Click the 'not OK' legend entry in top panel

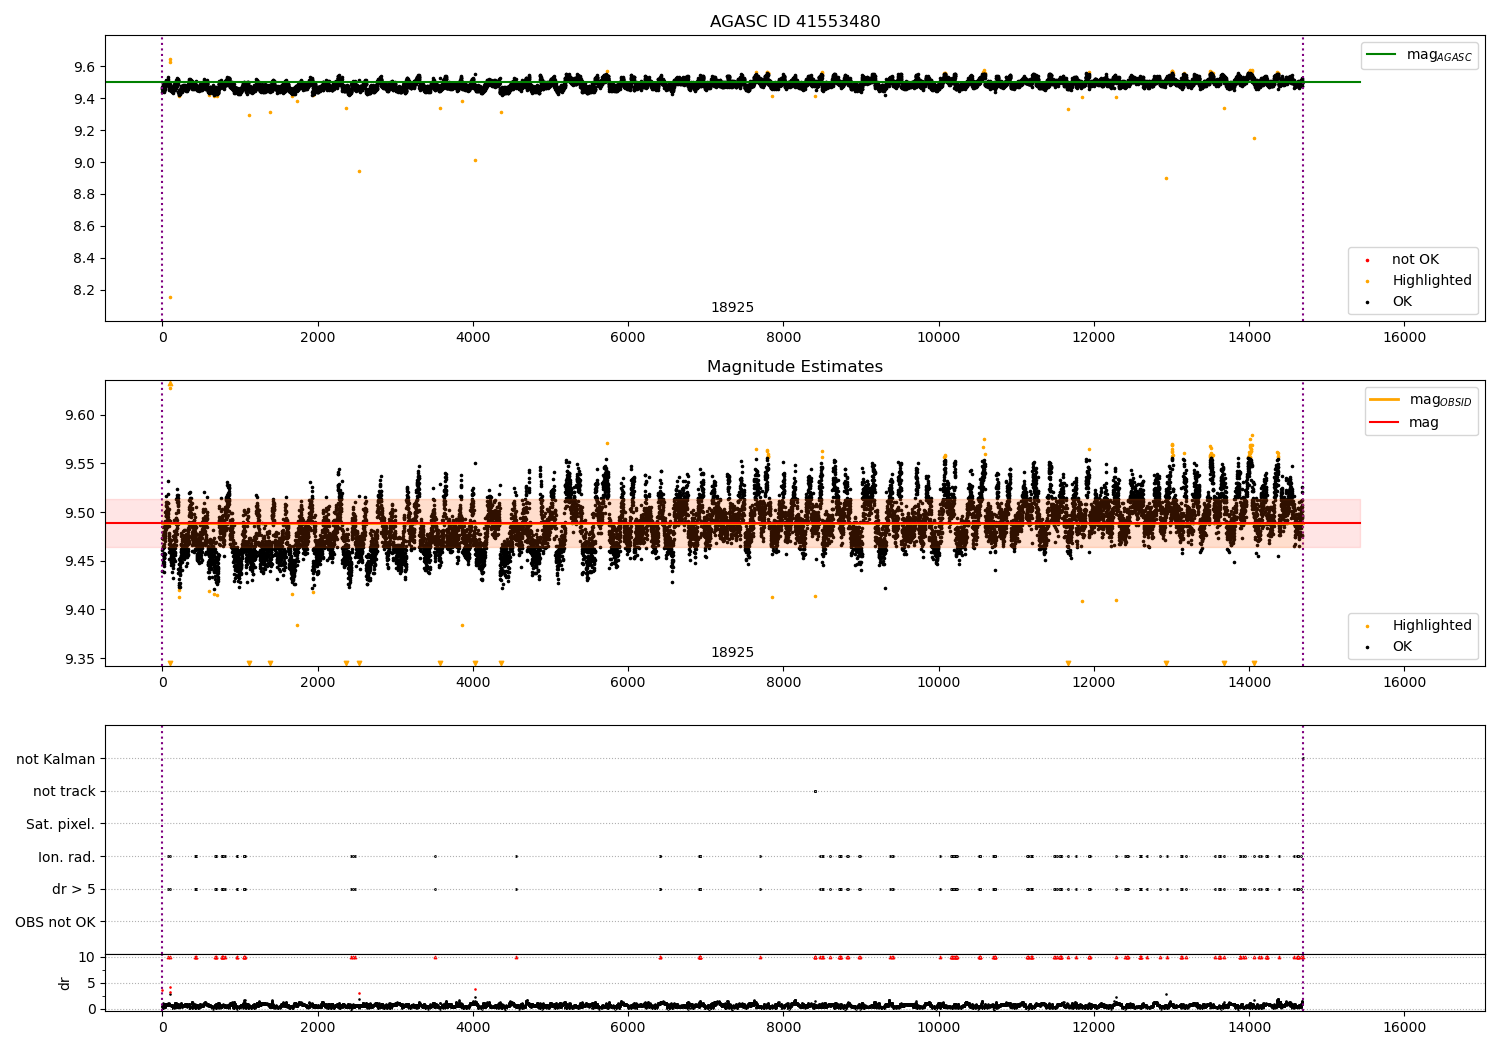(x=1415, y=260)
